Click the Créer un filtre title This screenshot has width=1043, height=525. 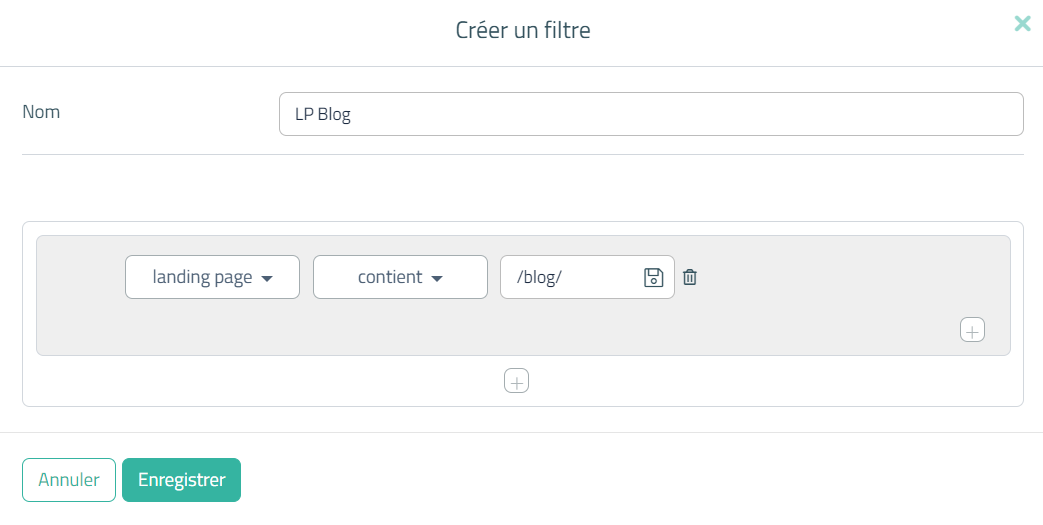[523, 31]
